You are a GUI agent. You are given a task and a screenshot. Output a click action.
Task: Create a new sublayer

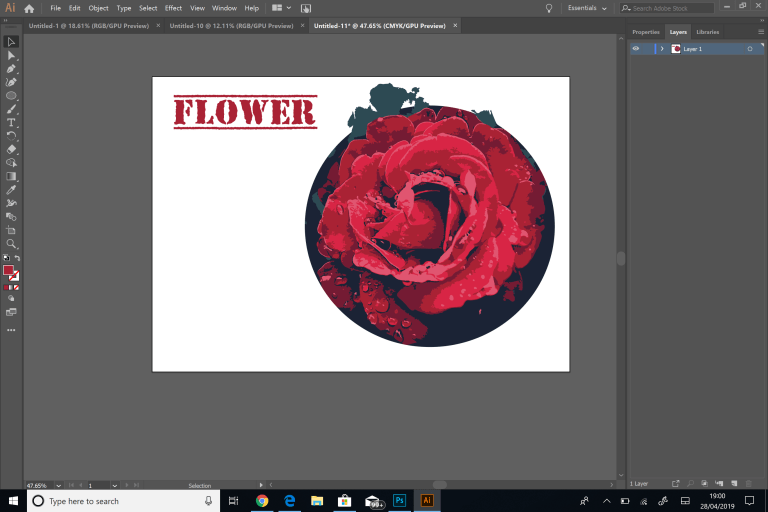click(719, 484)
